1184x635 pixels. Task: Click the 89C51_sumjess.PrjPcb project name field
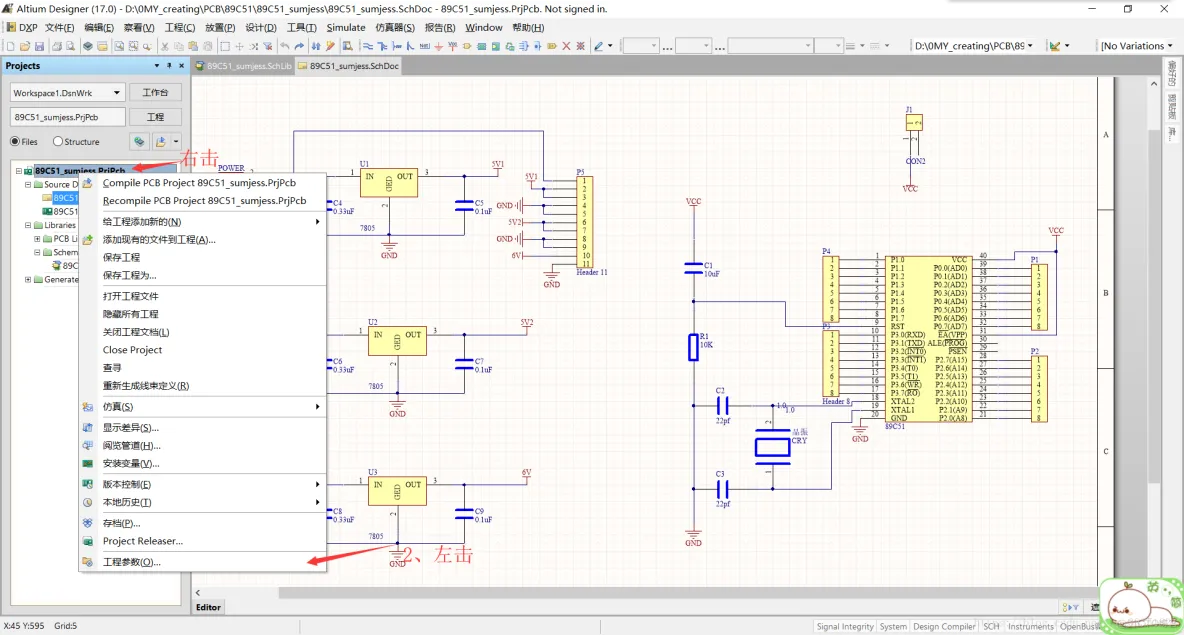(x=66, y=117)
